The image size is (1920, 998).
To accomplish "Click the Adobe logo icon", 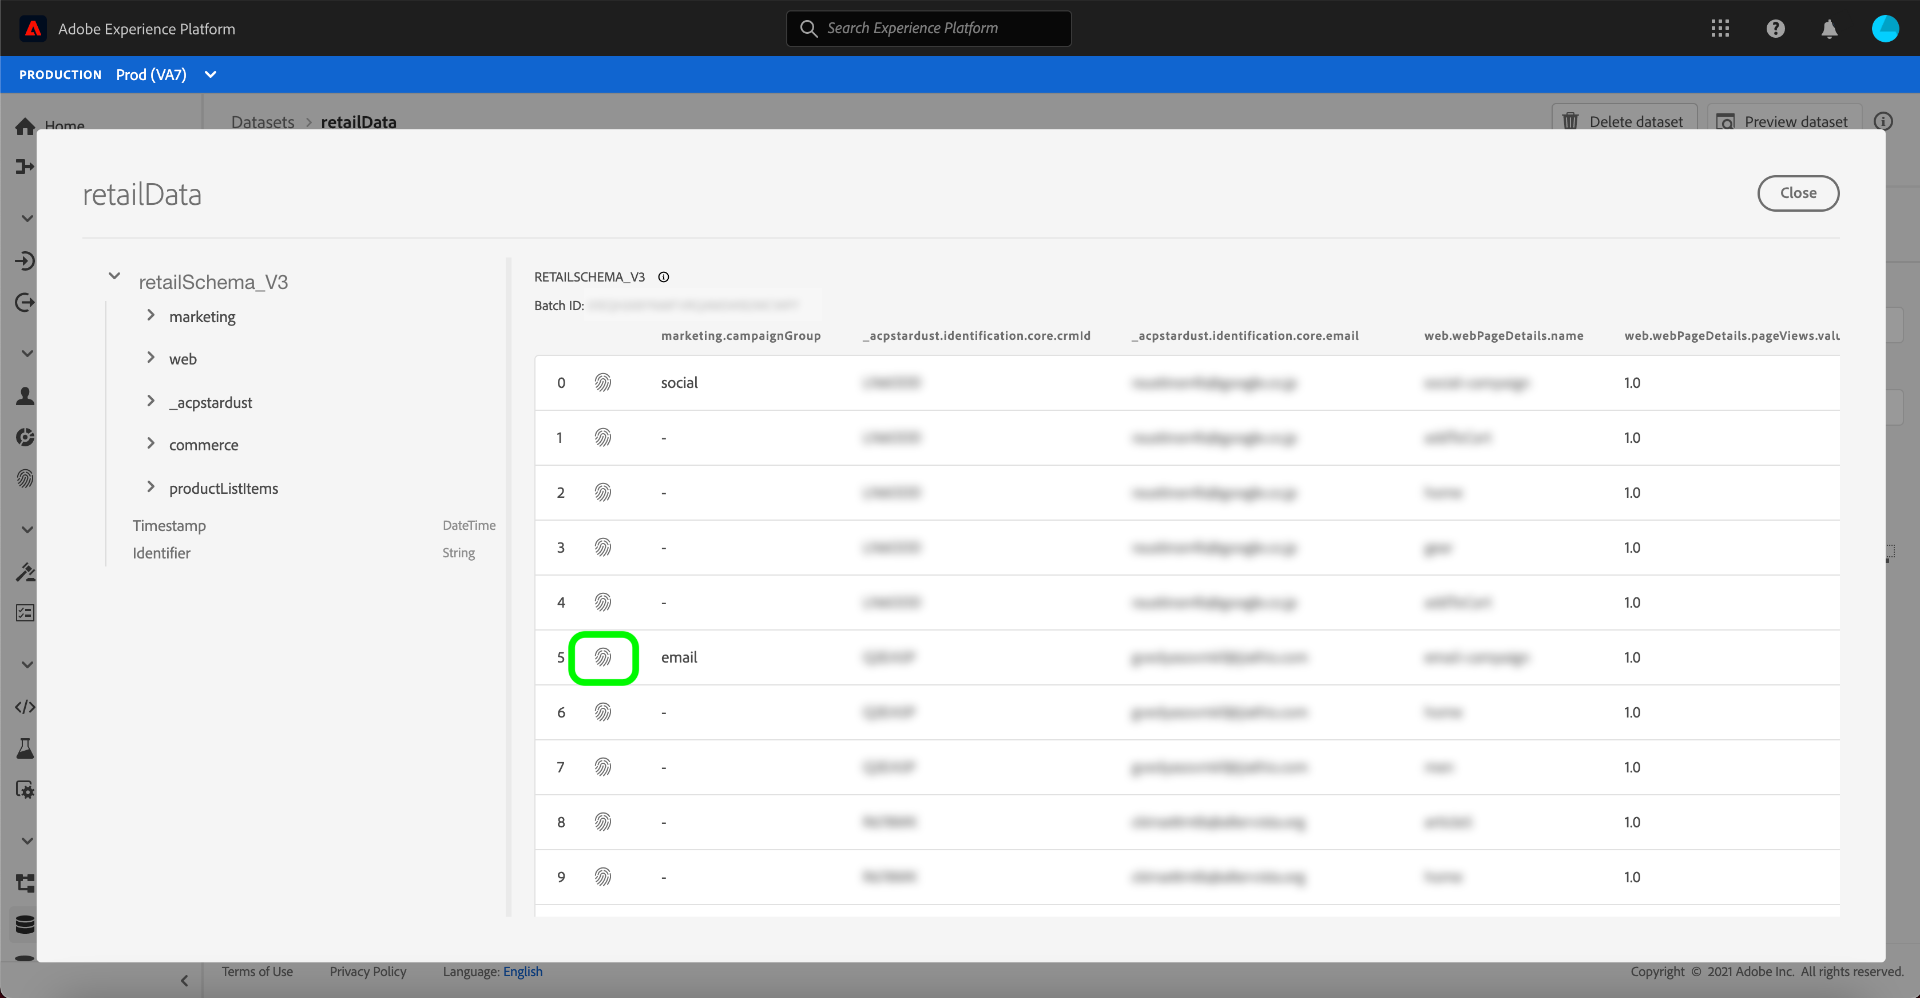I will 33,28.
